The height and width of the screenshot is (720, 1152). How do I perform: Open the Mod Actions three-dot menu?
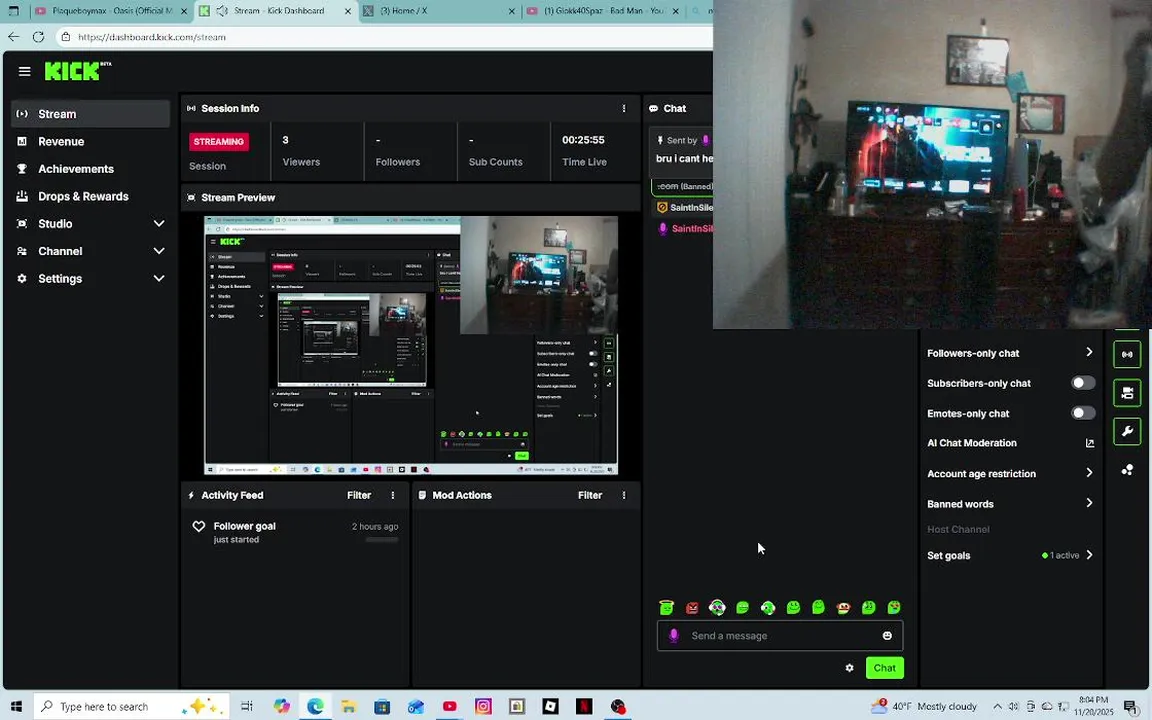[x=624, y=495]
